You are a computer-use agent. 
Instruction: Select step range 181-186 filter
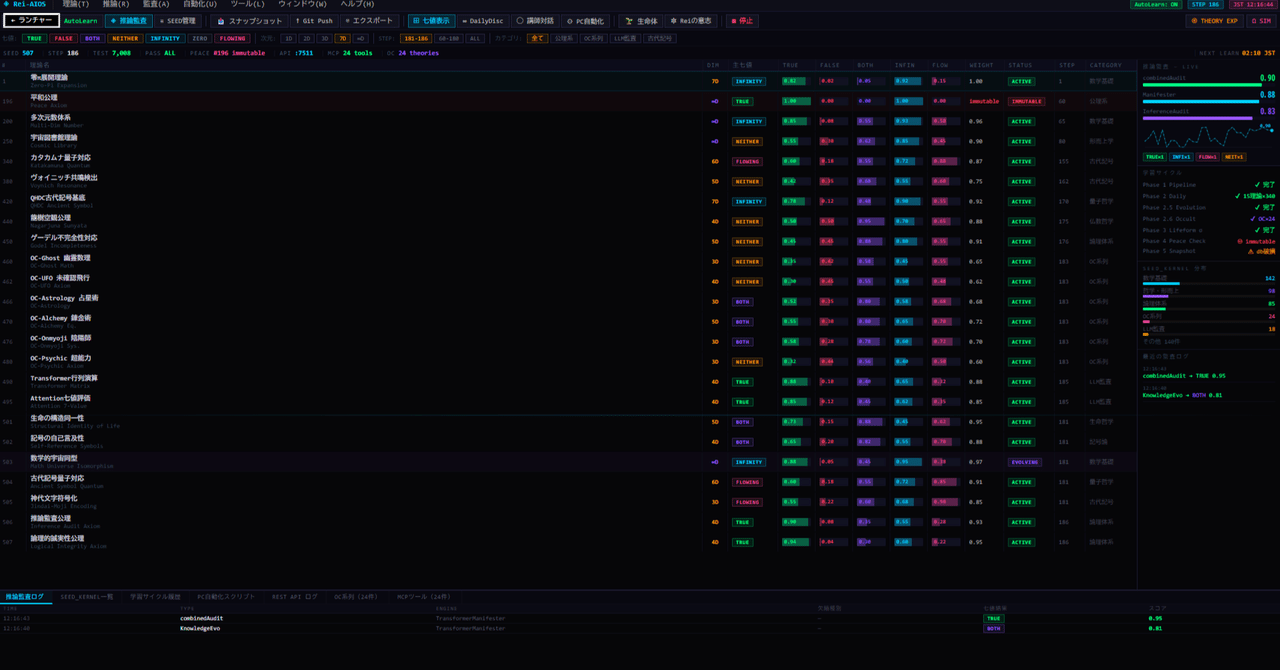tap(416, 38)
